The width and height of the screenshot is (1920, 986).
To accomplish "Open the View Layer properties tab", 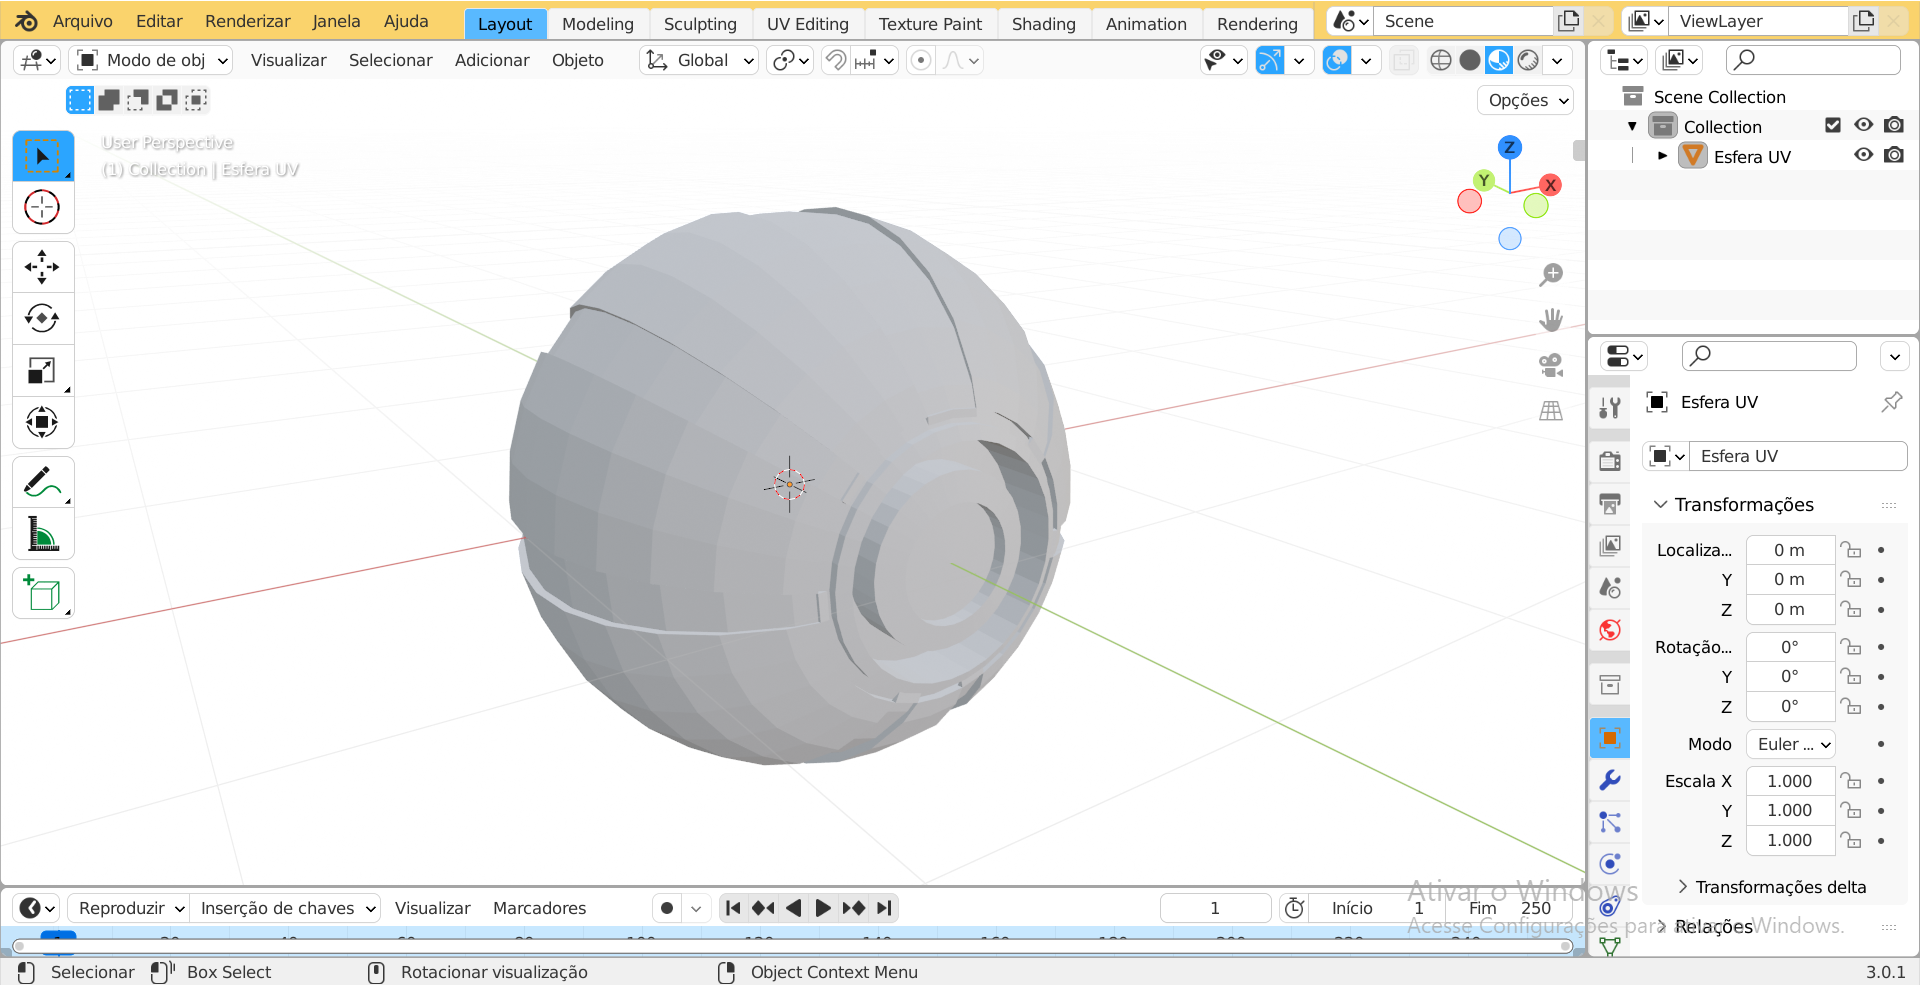I will [x=1610, y=545].
